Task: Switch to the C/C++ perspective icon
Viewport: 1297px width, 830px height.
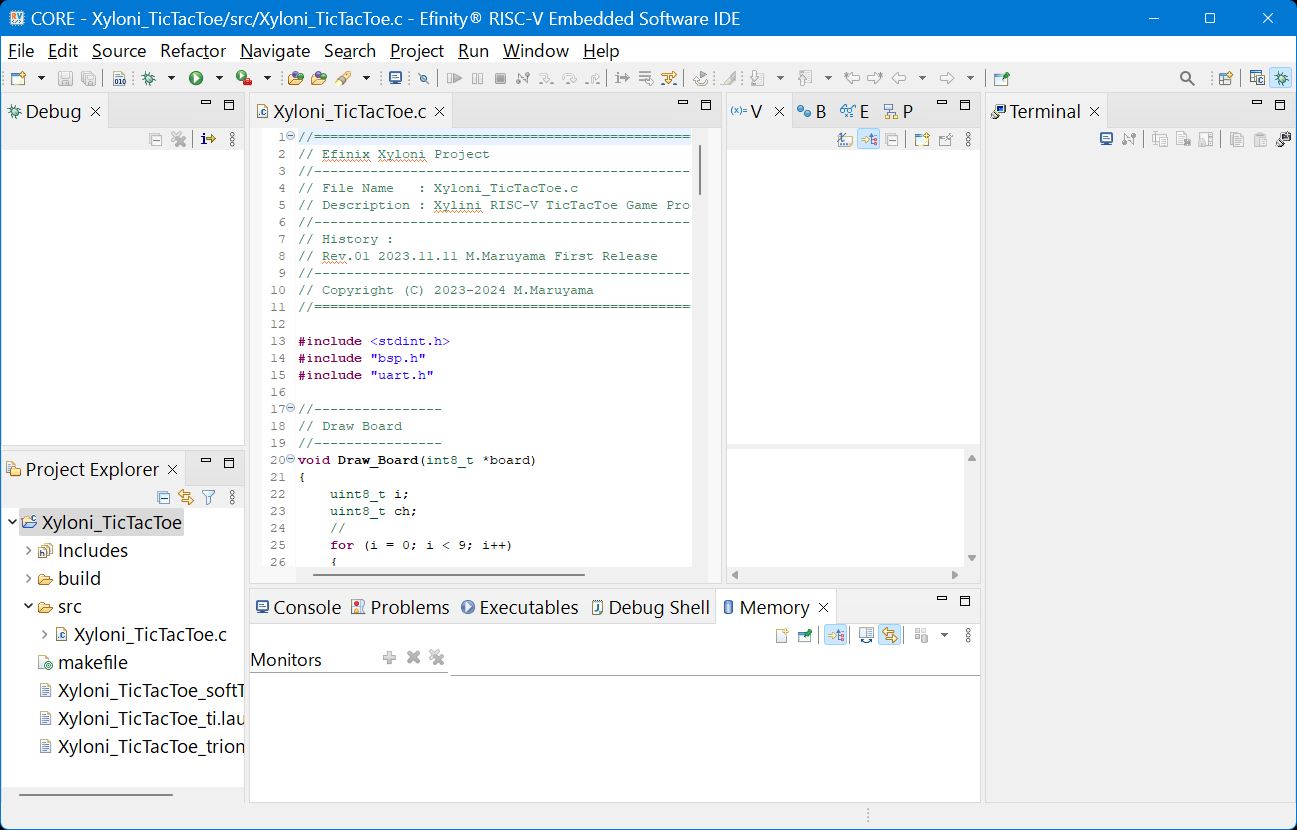Action: tap(1257, 78)
